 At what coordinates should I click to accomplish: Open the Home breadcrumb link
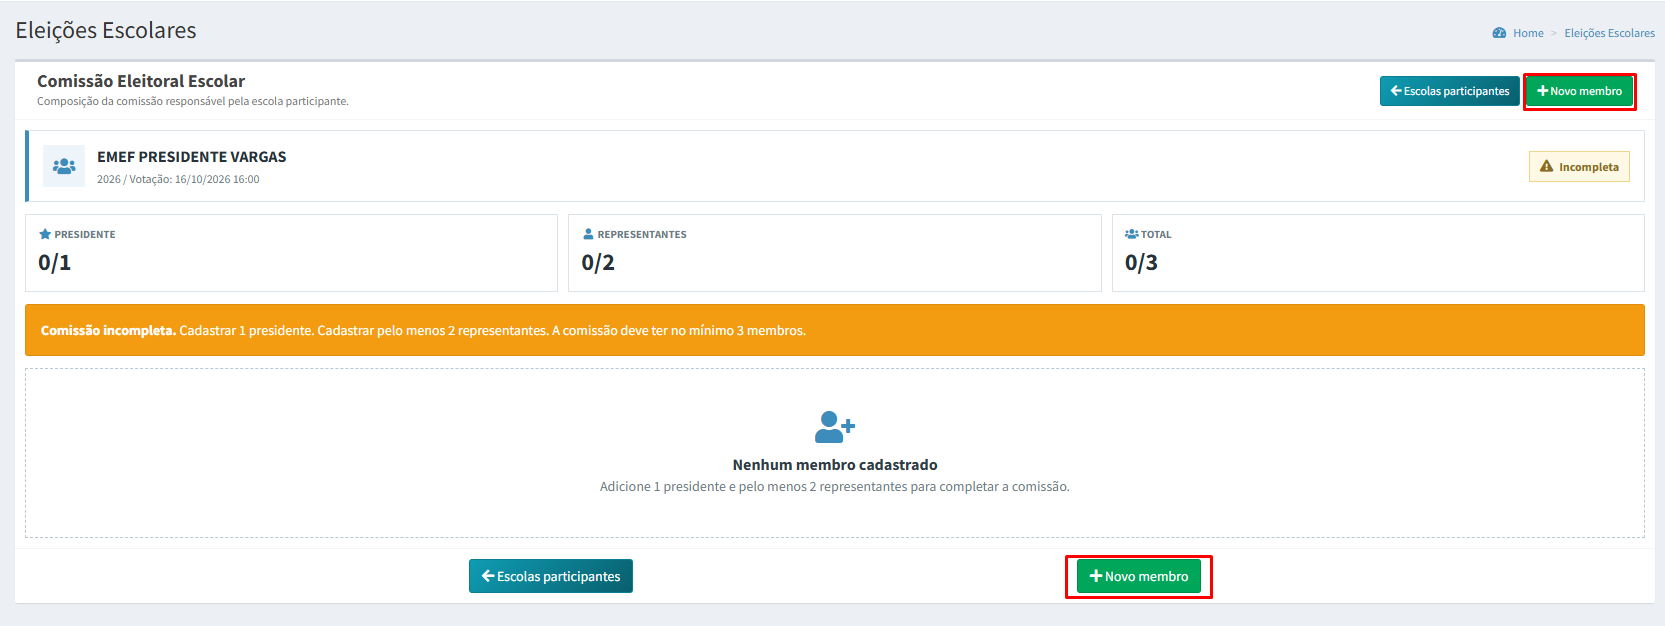pos(1528,33)
